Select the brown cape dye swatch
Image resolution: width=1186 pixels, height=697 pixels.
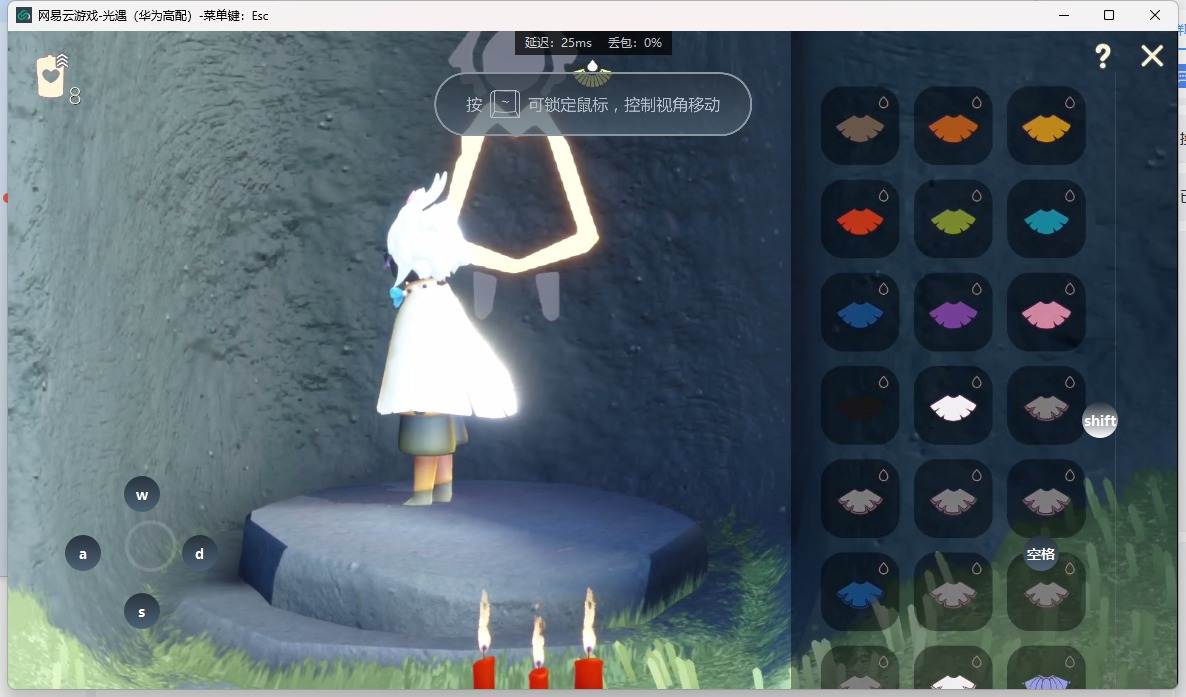pyautogui.click(x=860, y=125)
